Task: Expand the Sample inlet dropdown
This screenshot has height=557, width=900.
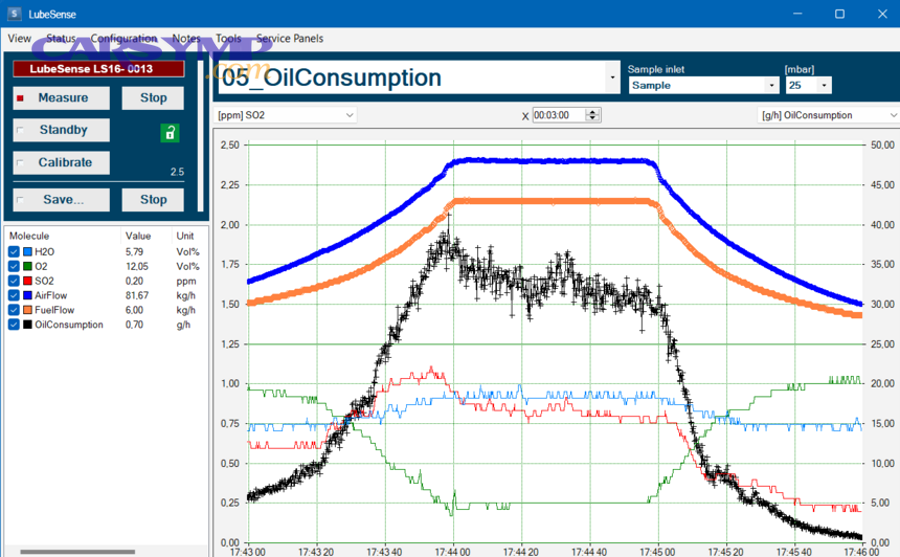Action: tap(770, 86)
